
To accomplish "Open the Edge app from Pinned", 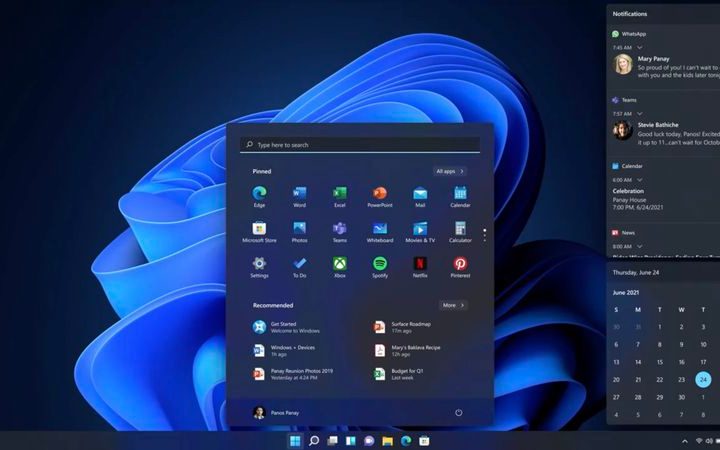I will [259, 197].
